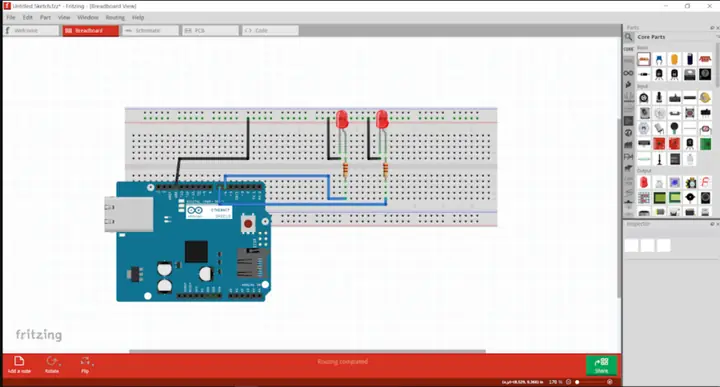Click the Rotate tool icon
This screenshot has height=387, width=720.
click(x=51, y=361)
